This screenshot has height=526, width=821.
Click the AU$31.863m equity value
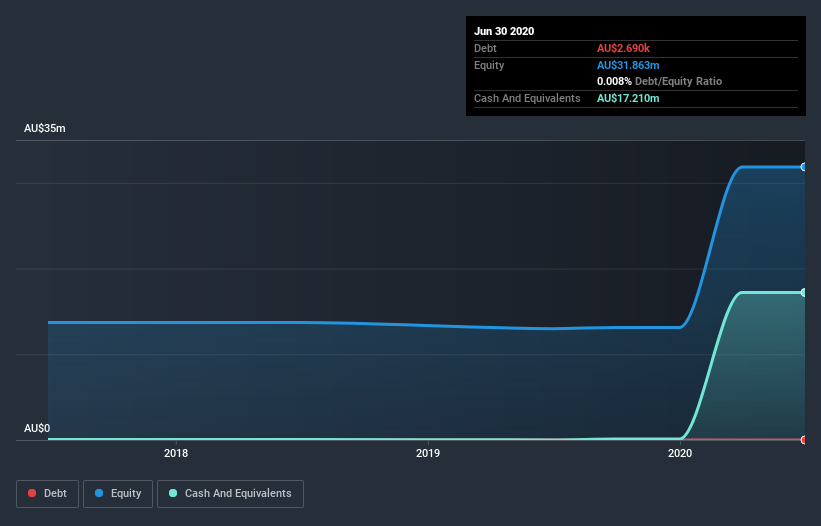coord(628,65)
